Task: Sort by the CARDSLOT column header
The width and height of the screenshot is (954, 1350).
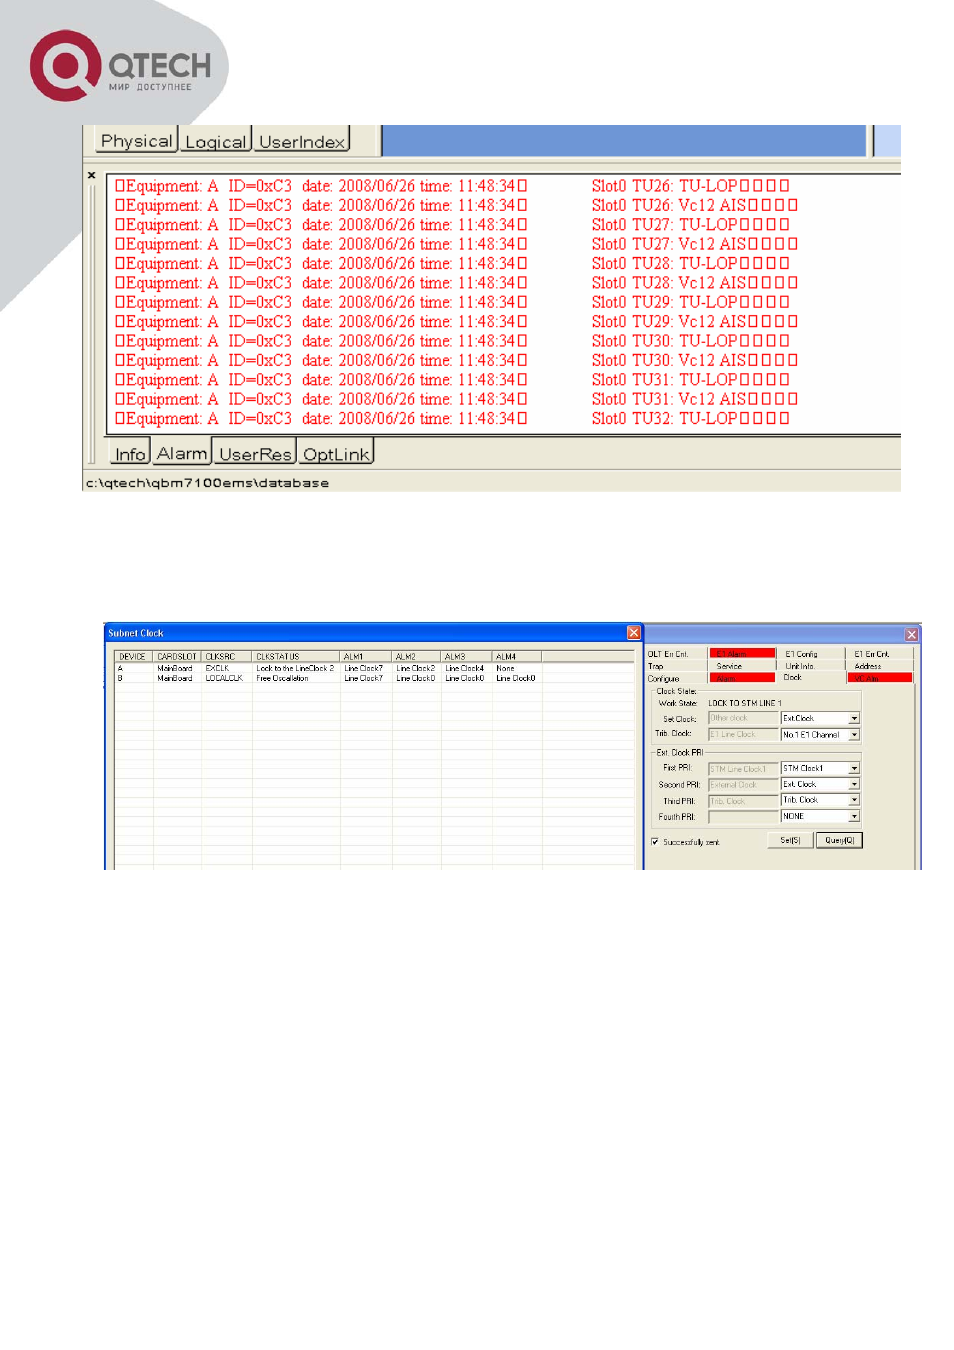Action: coord(177,657)
